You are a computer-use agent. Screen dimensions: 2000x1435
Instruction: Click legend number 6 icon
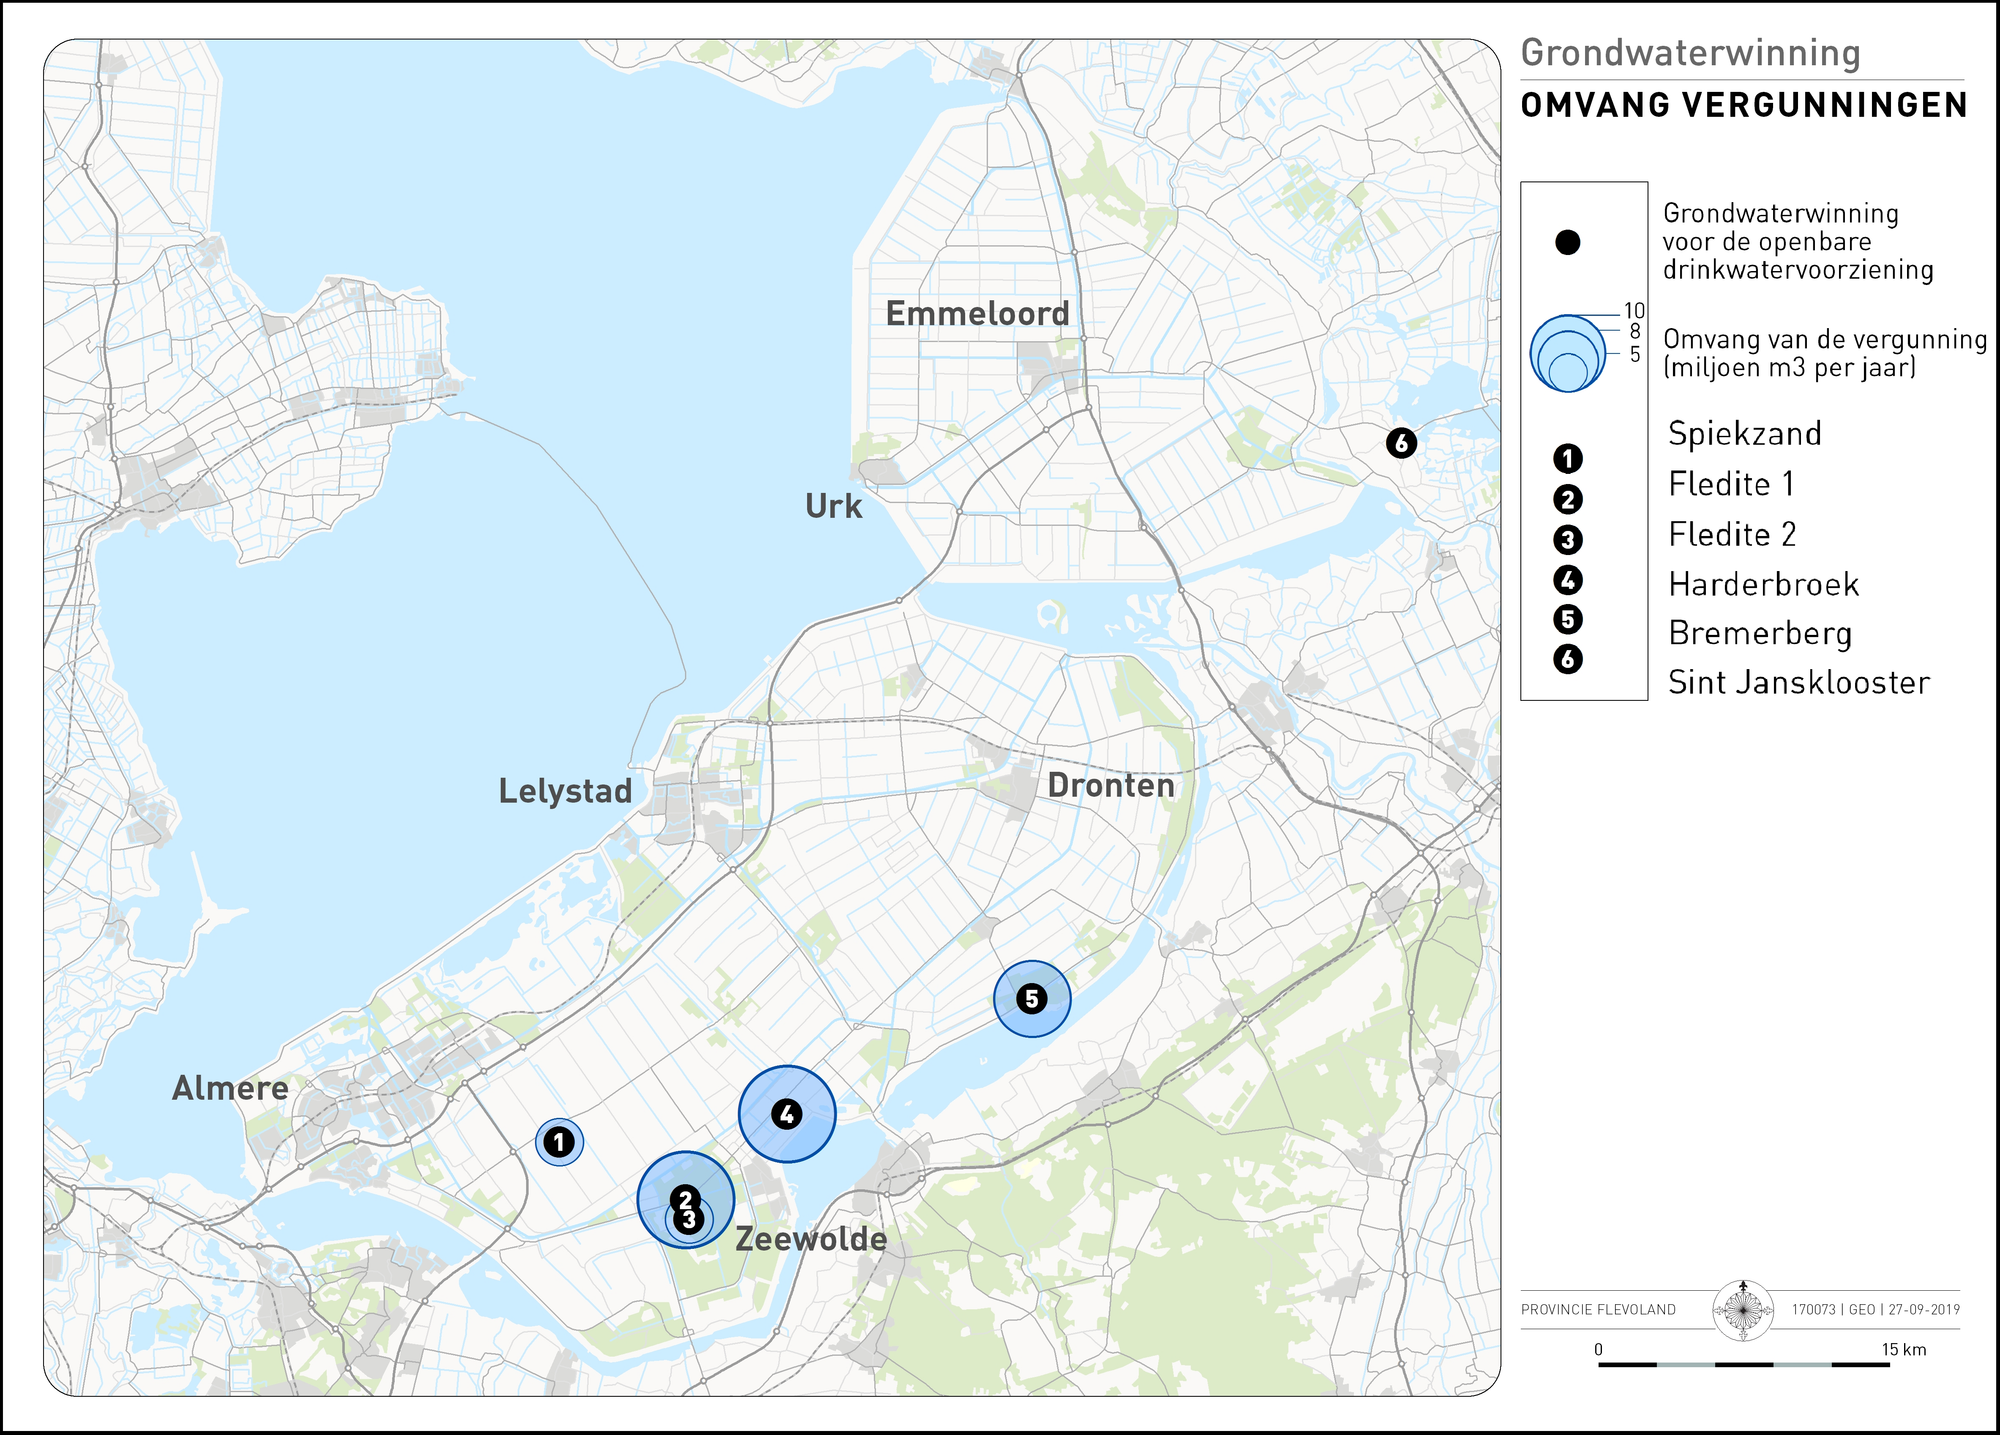(1567, 659)
